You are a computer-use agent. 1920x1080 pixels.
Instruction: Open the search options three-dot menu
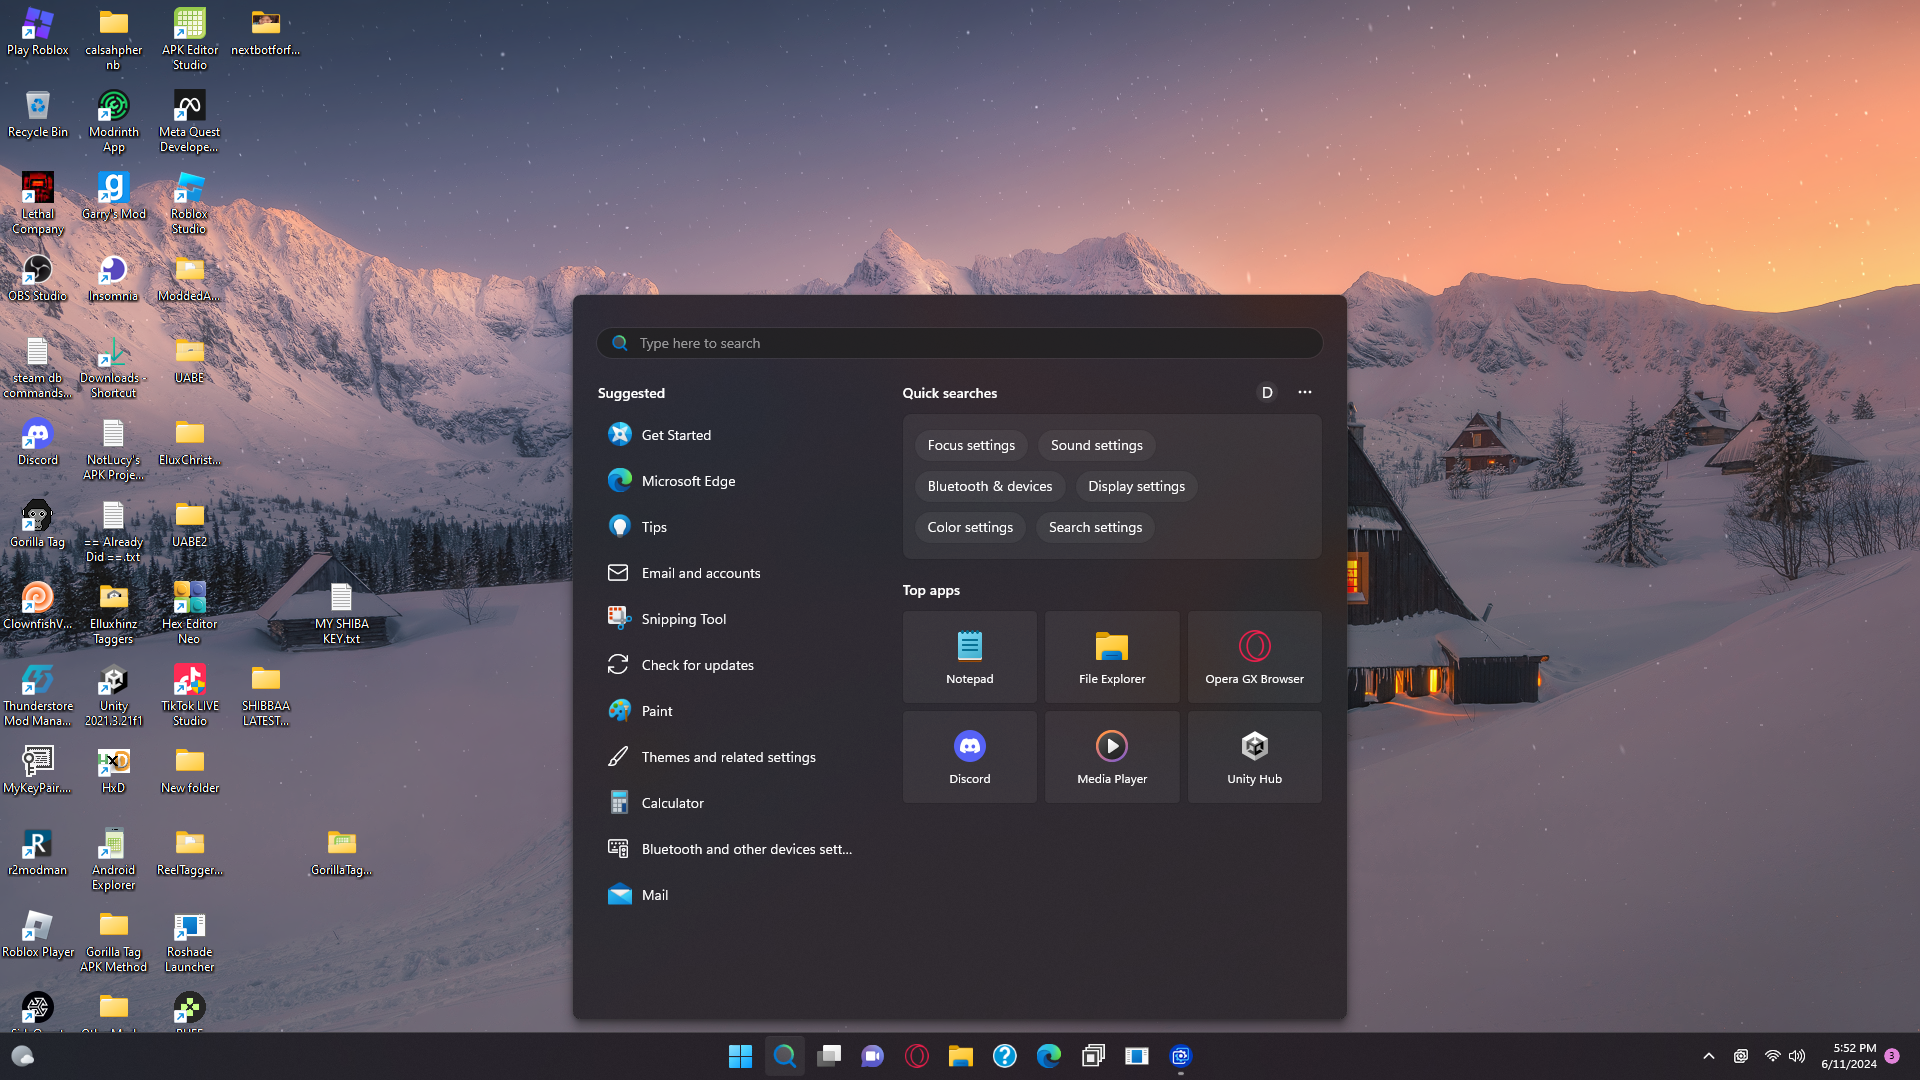pos(1304,392)
